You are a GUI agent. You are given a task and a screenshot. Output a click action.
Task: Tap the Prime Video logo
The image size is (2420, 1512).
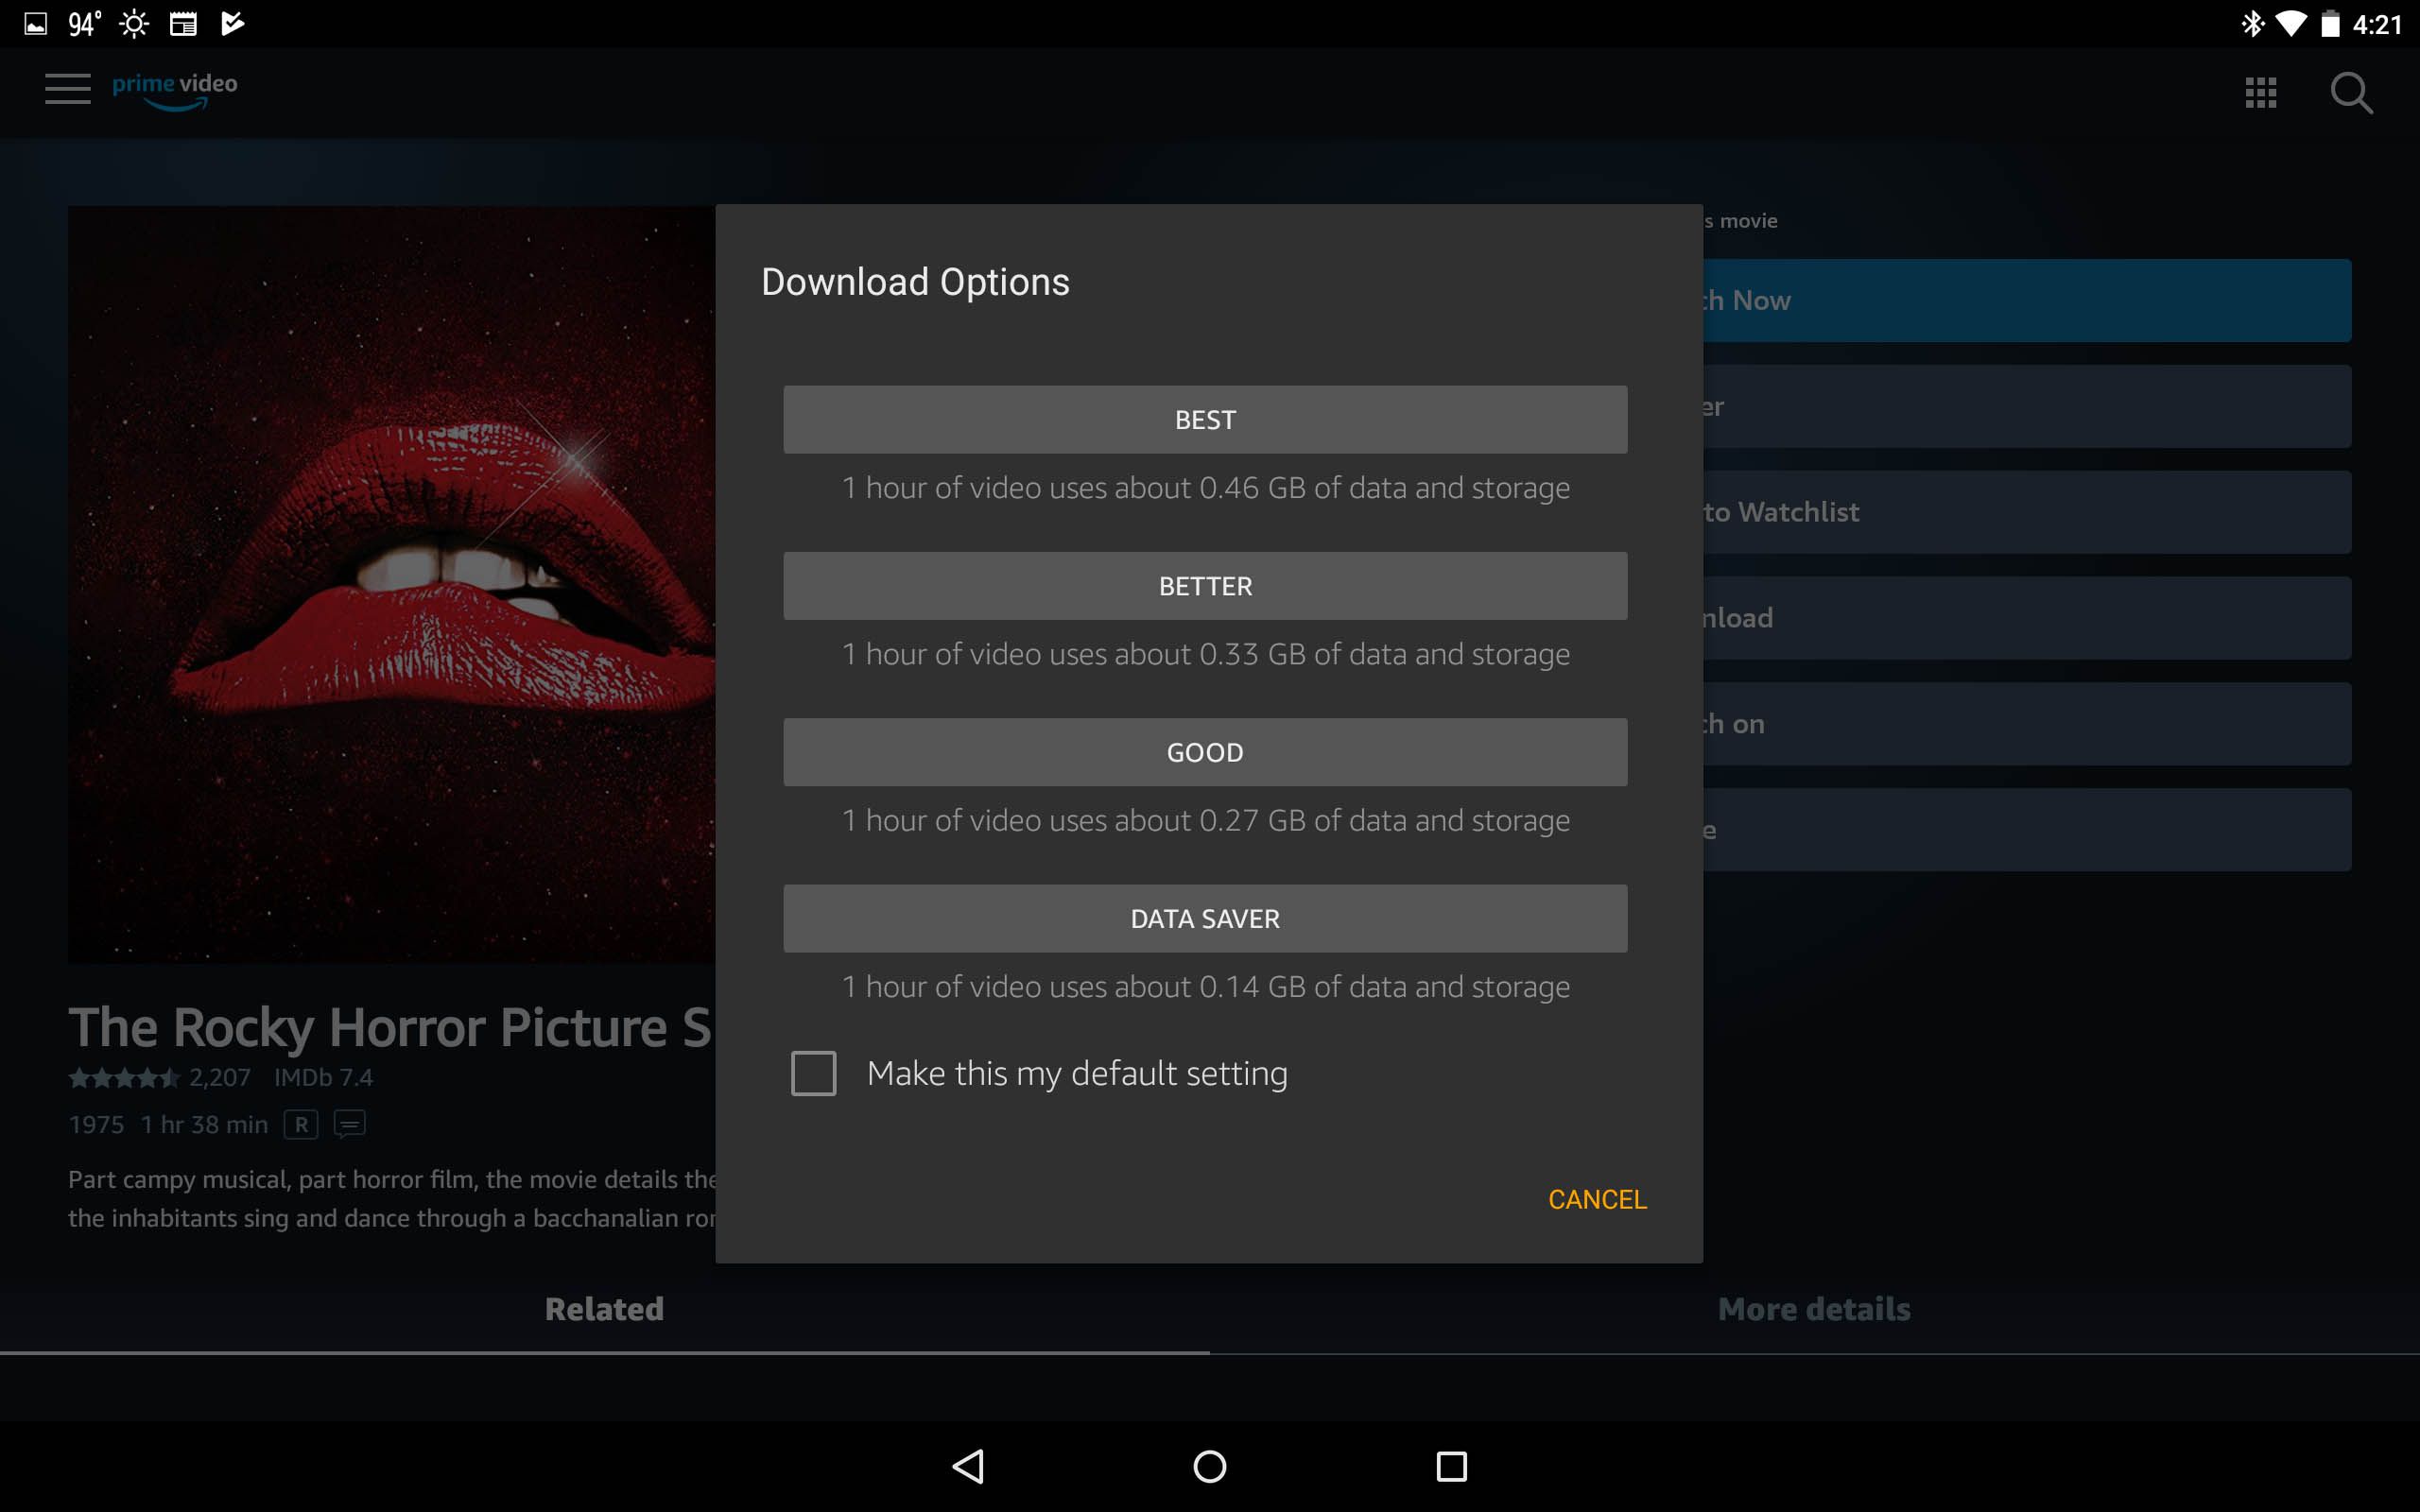(x=175, y=90)
